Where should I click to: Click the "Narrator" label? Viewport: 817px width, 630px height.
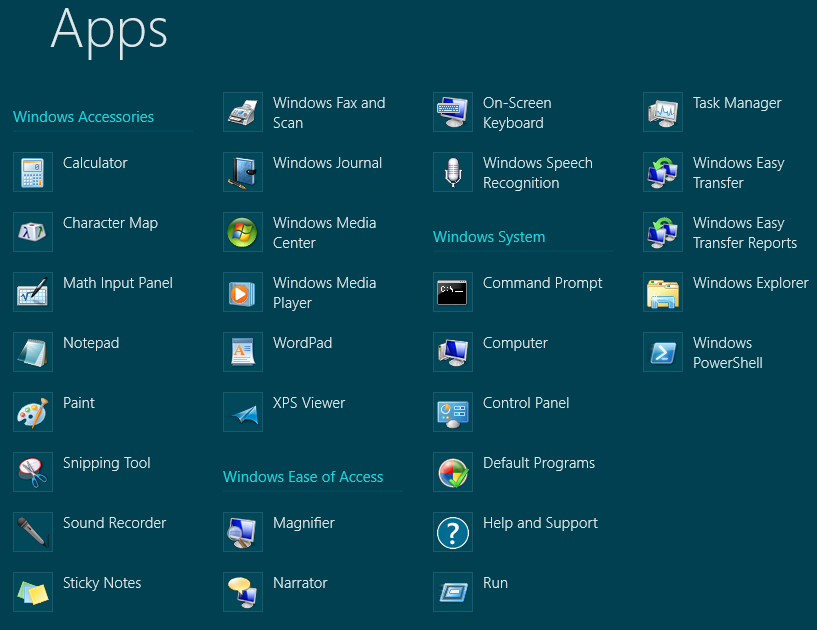[x=300, y=583]
